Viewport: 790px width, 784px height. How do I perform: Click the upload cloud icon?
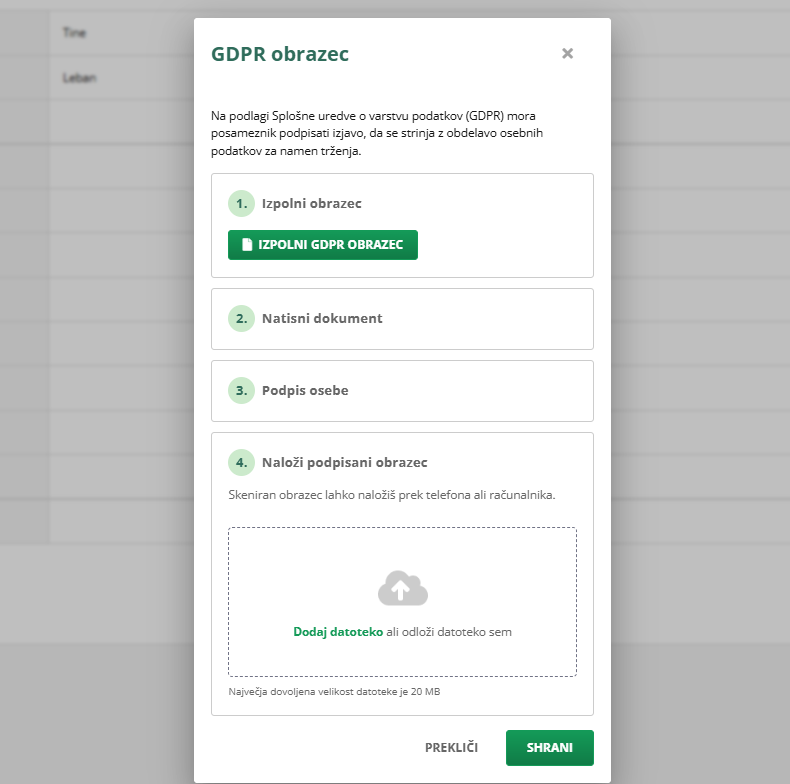coord(403,588)
